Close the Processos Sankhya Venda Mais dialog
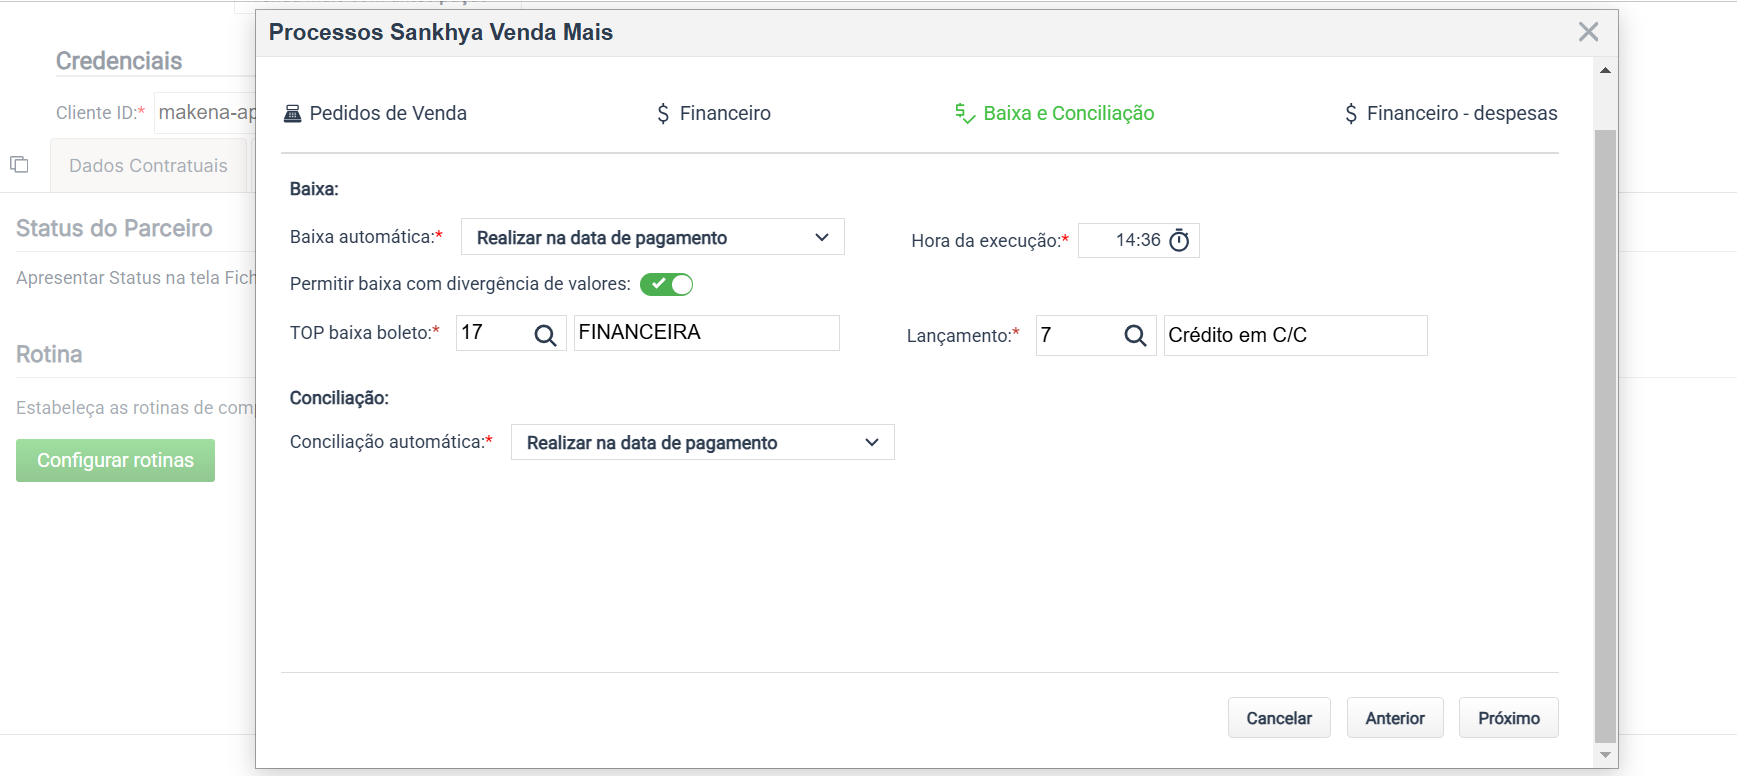1737x776 pixels. click(x=1588, y=32)
